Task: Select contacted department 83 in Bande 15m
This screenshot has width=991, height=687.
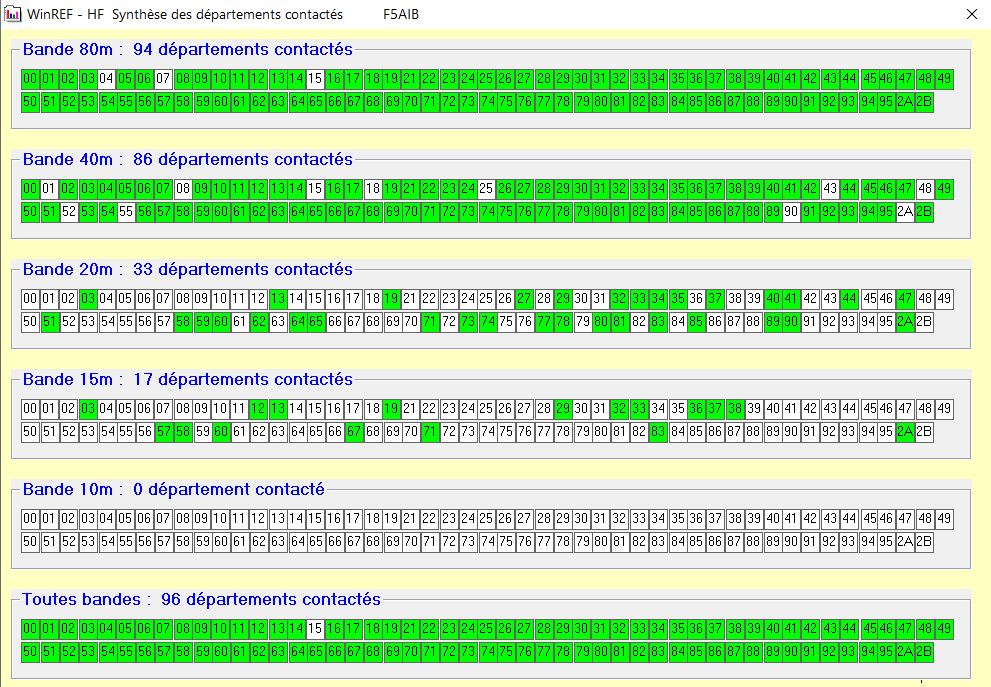Action: [657, 431]
